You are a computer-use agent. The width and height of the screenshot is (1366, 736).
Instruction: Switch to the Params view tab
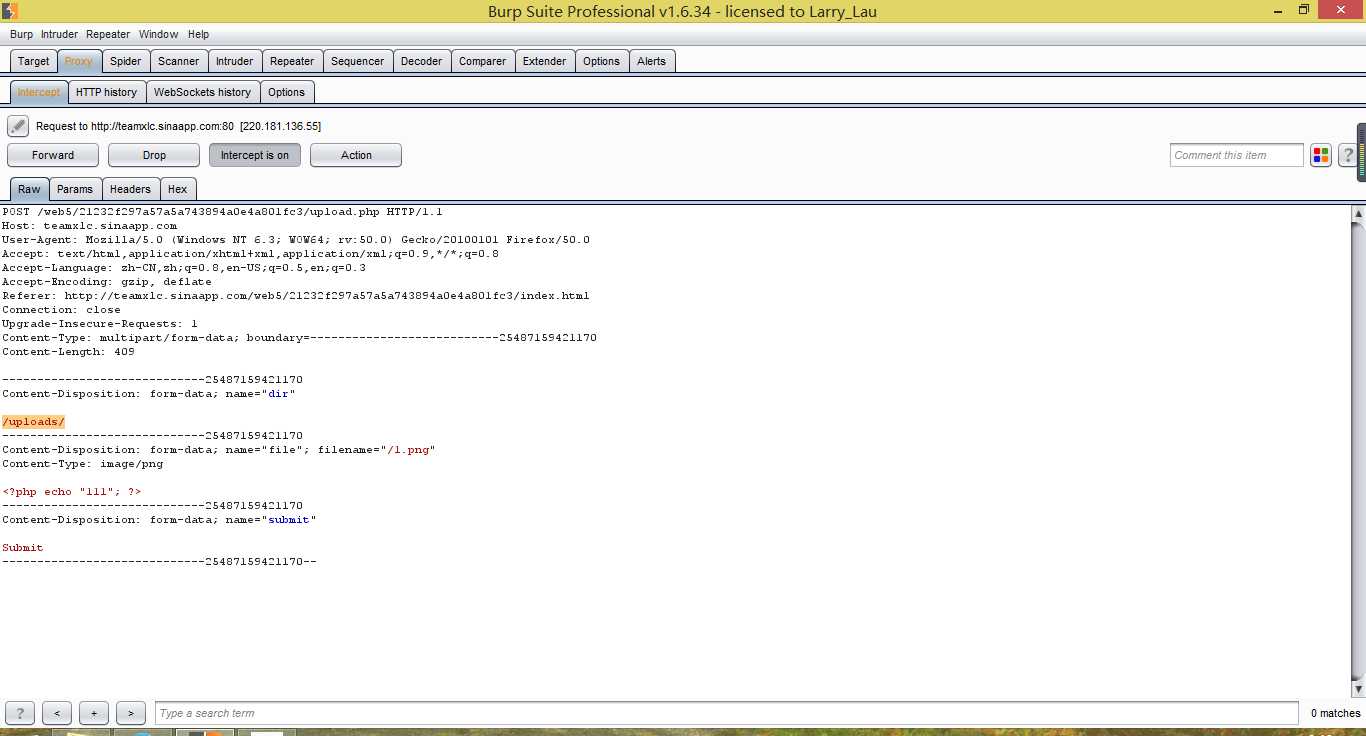click(x=75, y=189)
